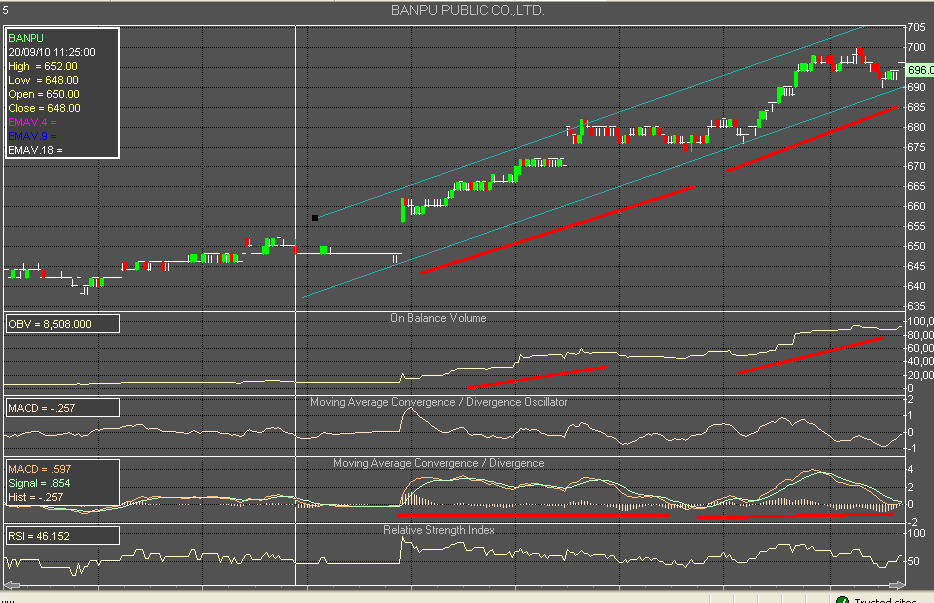The height and width of the screenshot is (603, 934).
Task: Select the black anchor point of the channel line
Action: (x=315, y=218)
